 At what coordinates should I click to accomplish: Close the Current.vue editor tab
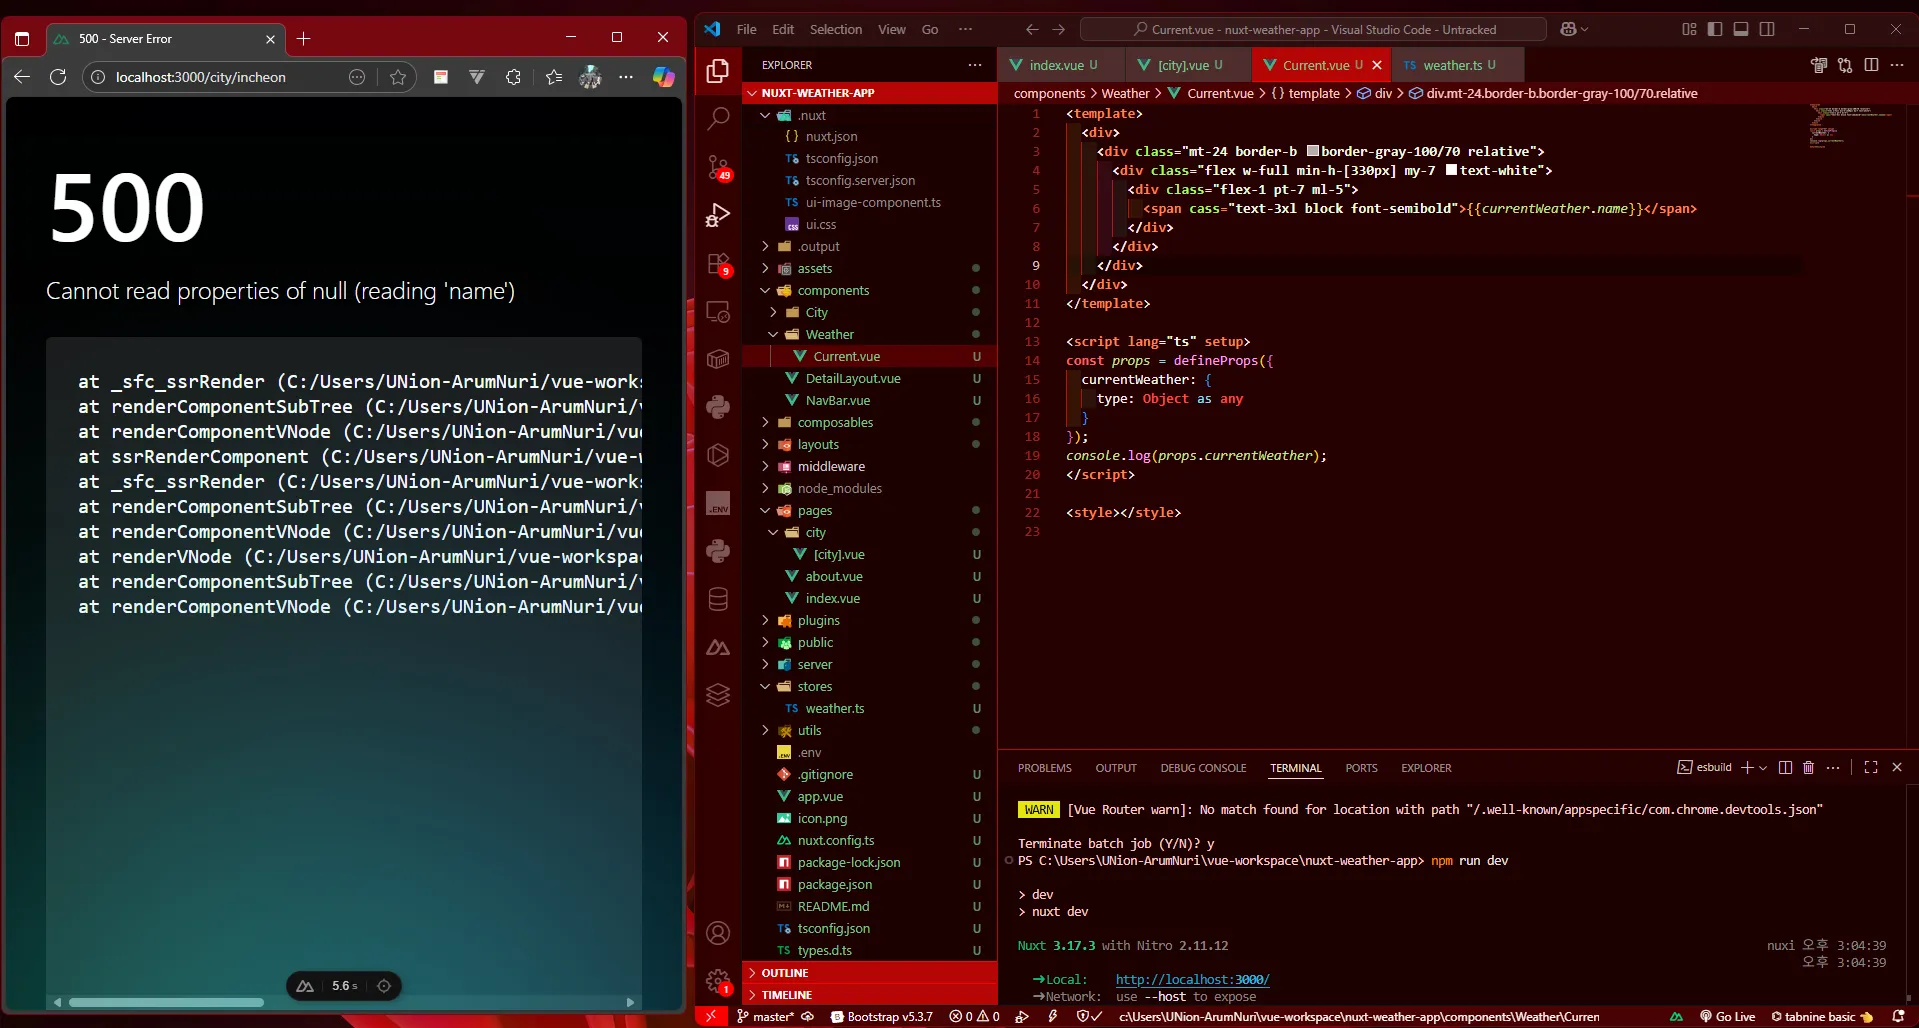[x=1377, y=65]
